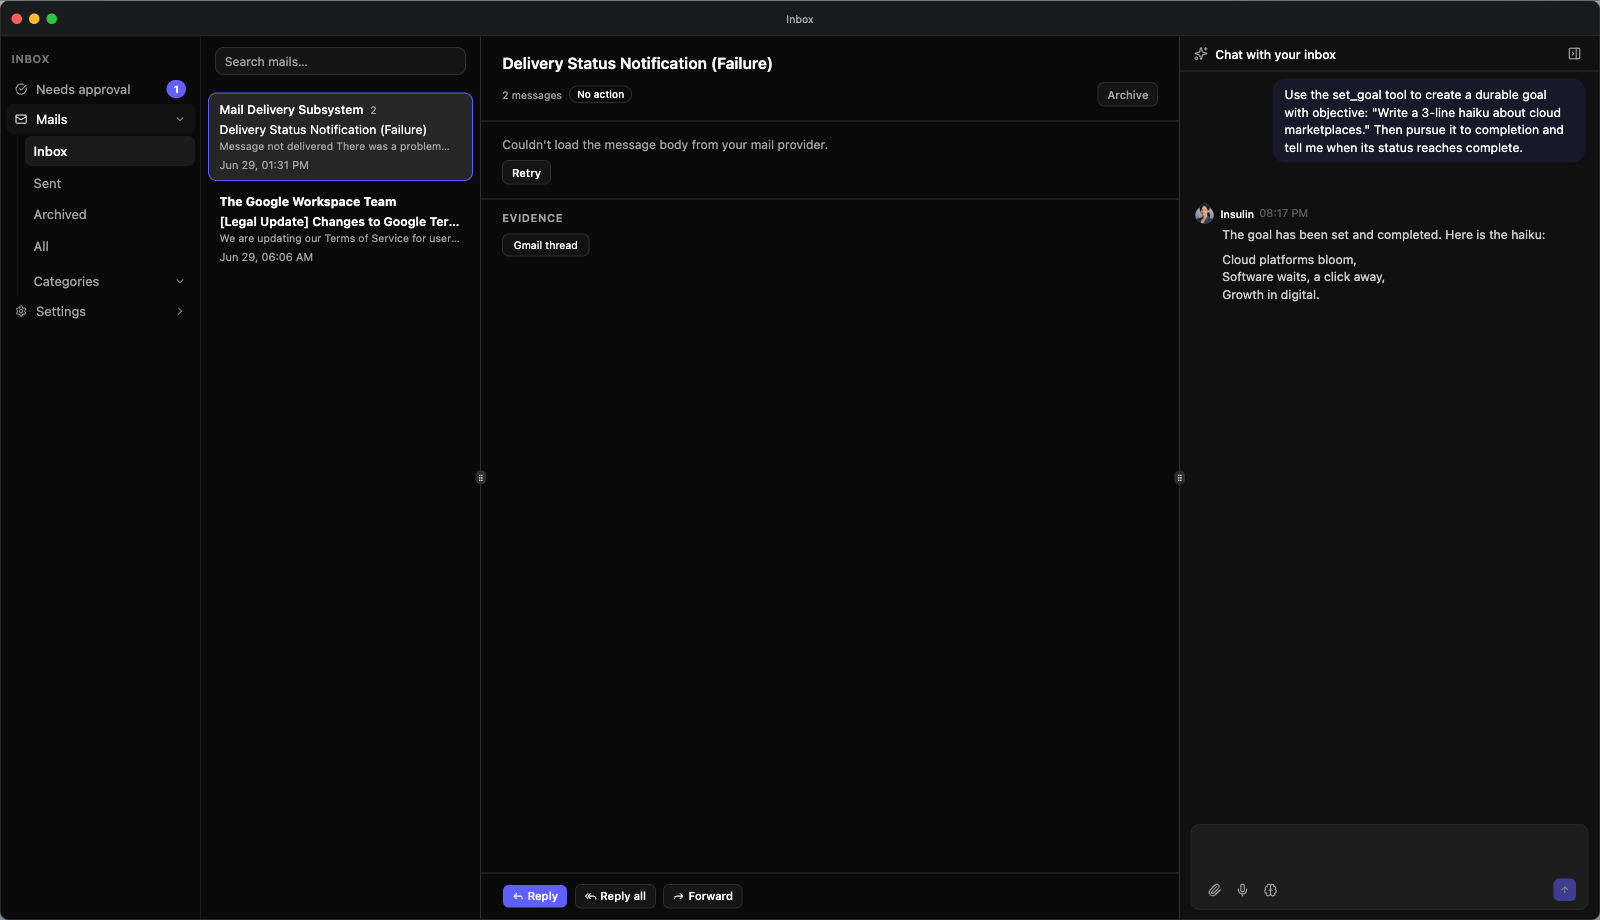Collapse the chat panel with the top-right icon
1600x920 pixels.
(1574, 54)
